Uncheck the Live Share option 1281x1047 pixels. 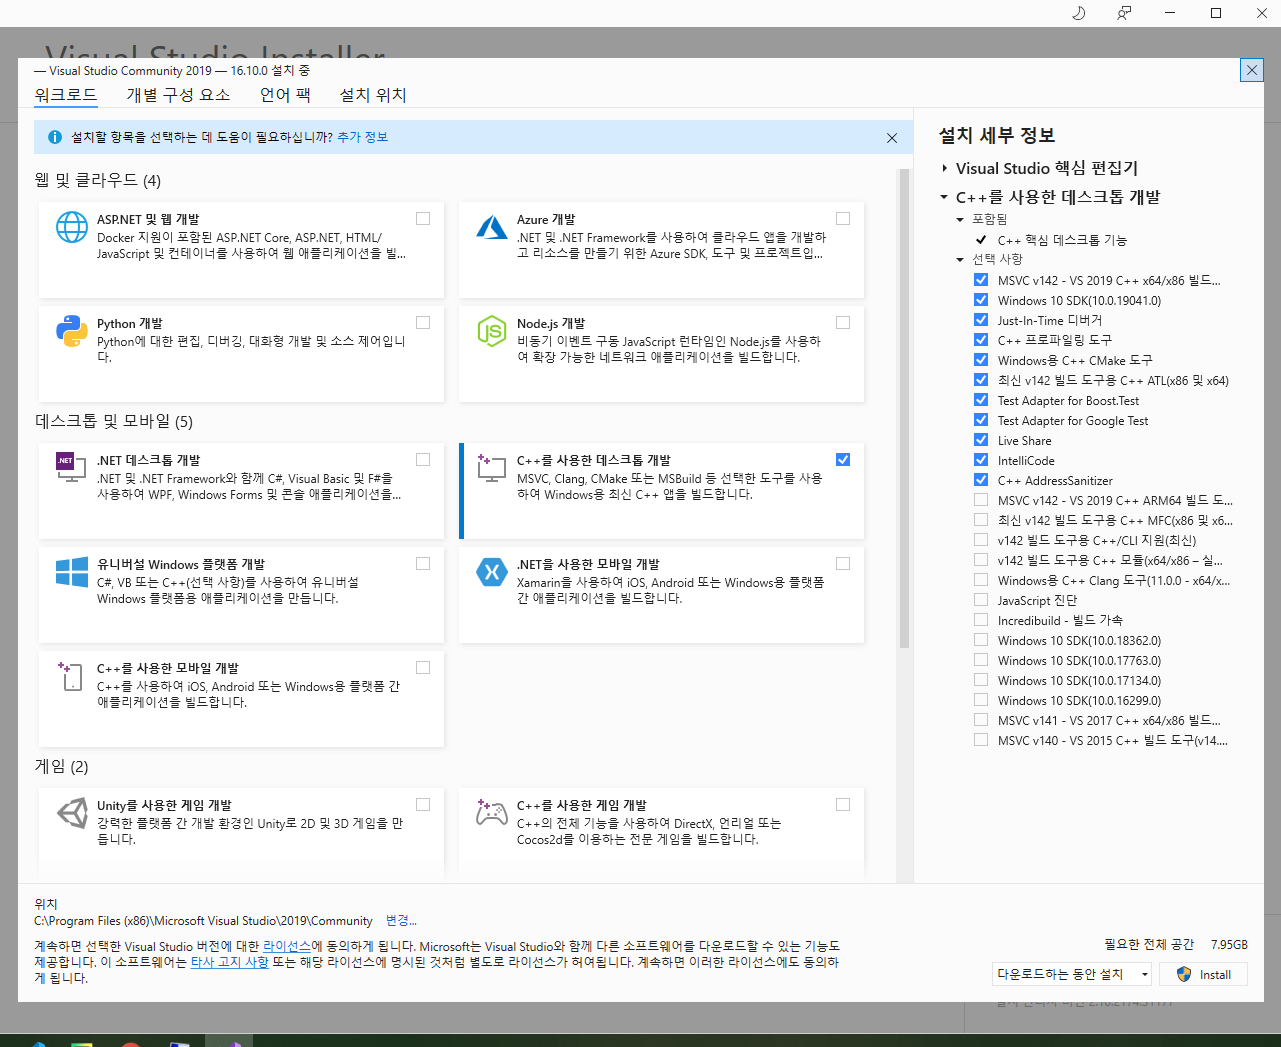pyautogui.click(x=981, y=440)
